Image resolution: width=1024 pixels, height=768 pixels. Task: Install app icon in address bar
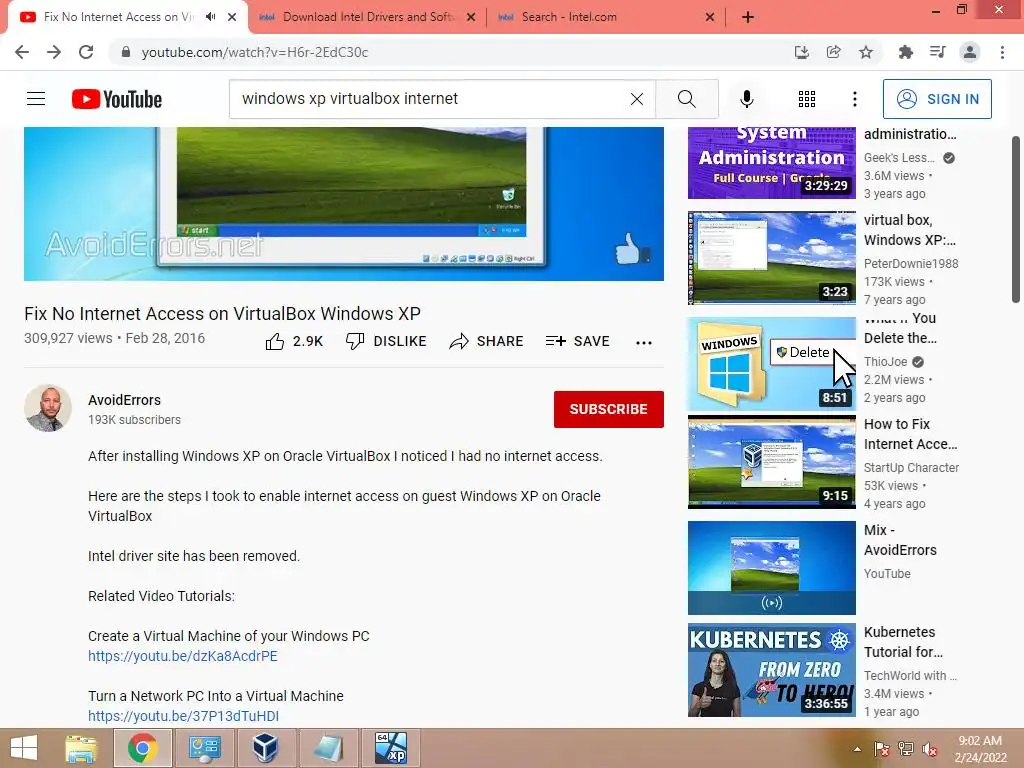(x=801, y=52)
